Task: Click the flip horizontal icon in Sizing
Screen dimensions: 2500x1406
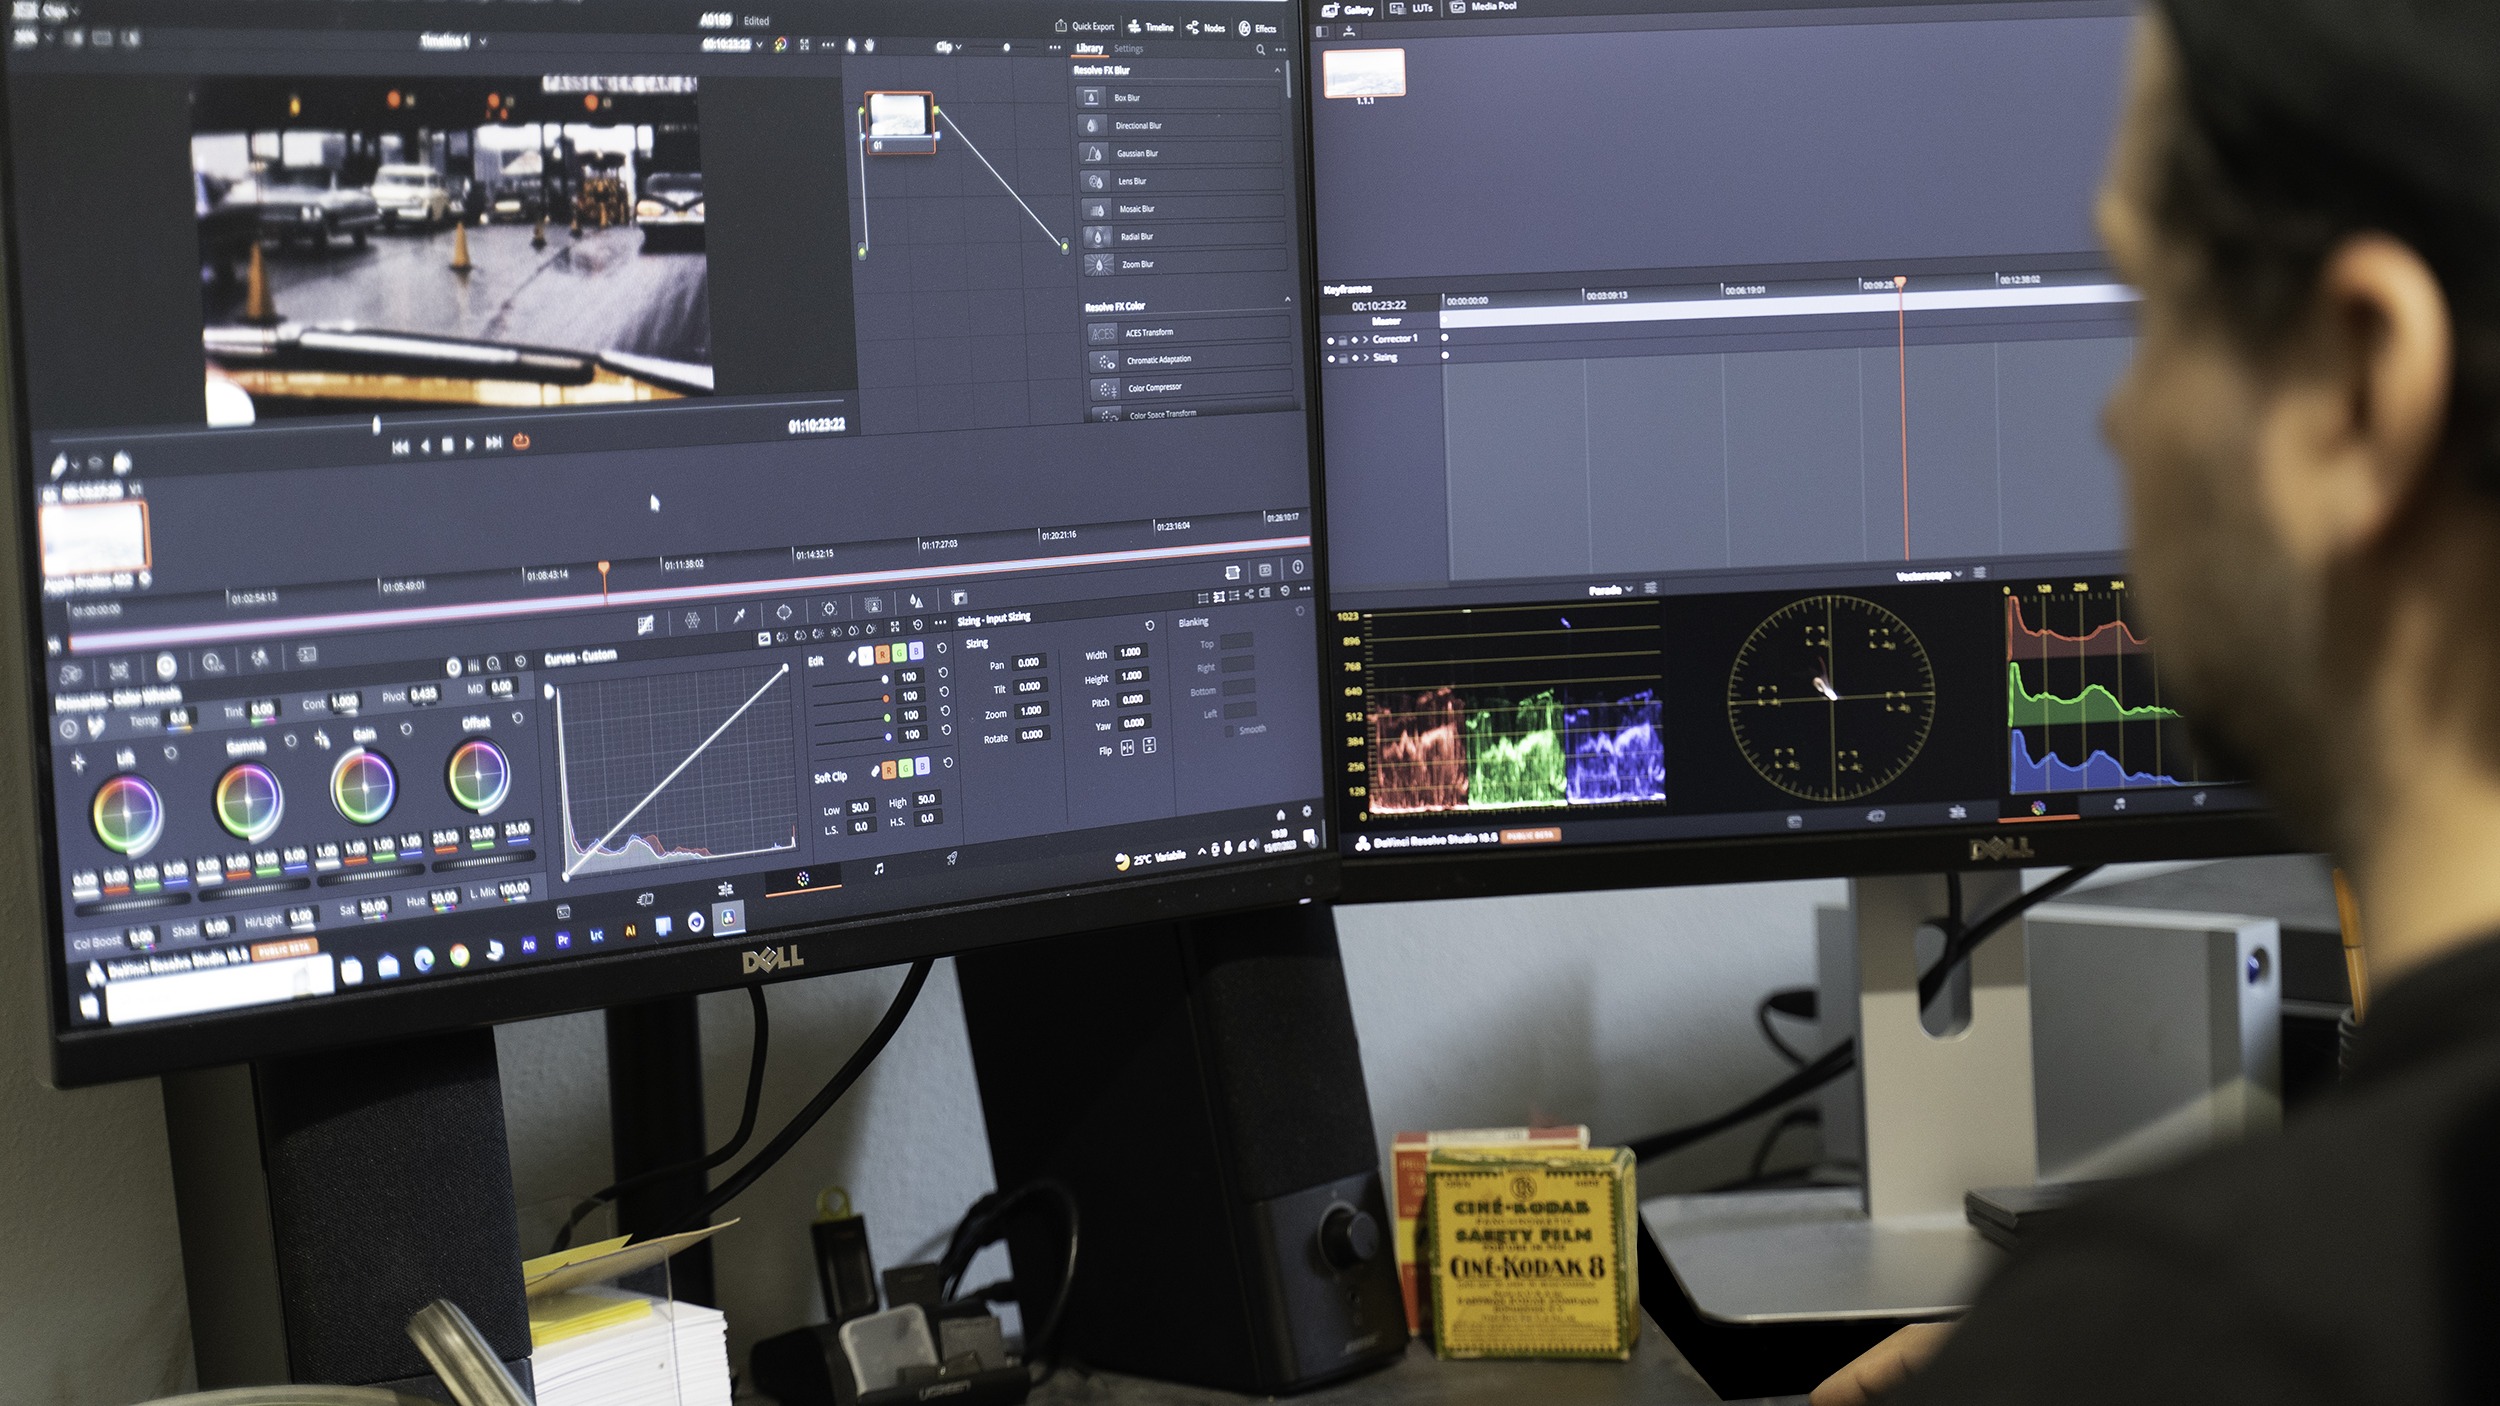Action: click(x=1127, y=747)
